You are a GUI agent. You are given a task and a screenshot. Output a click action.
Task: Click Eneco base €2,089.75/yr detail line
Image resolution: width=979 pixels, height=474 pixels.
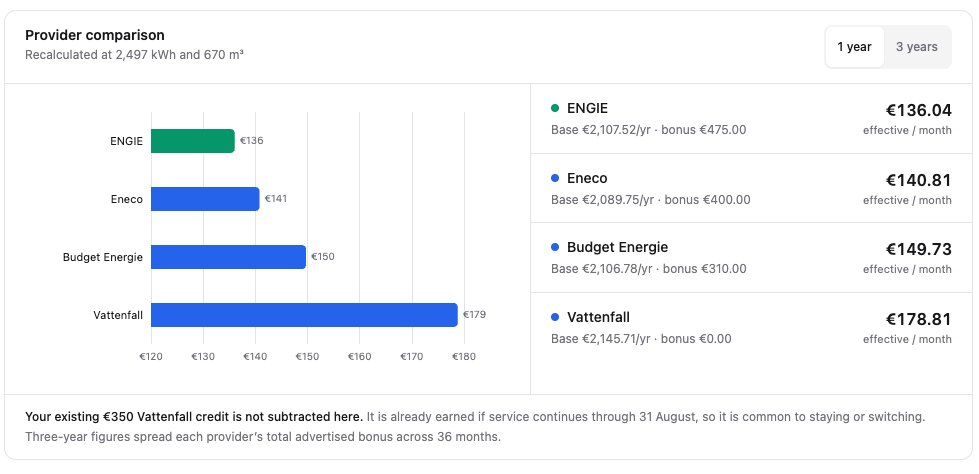point(651,200)
